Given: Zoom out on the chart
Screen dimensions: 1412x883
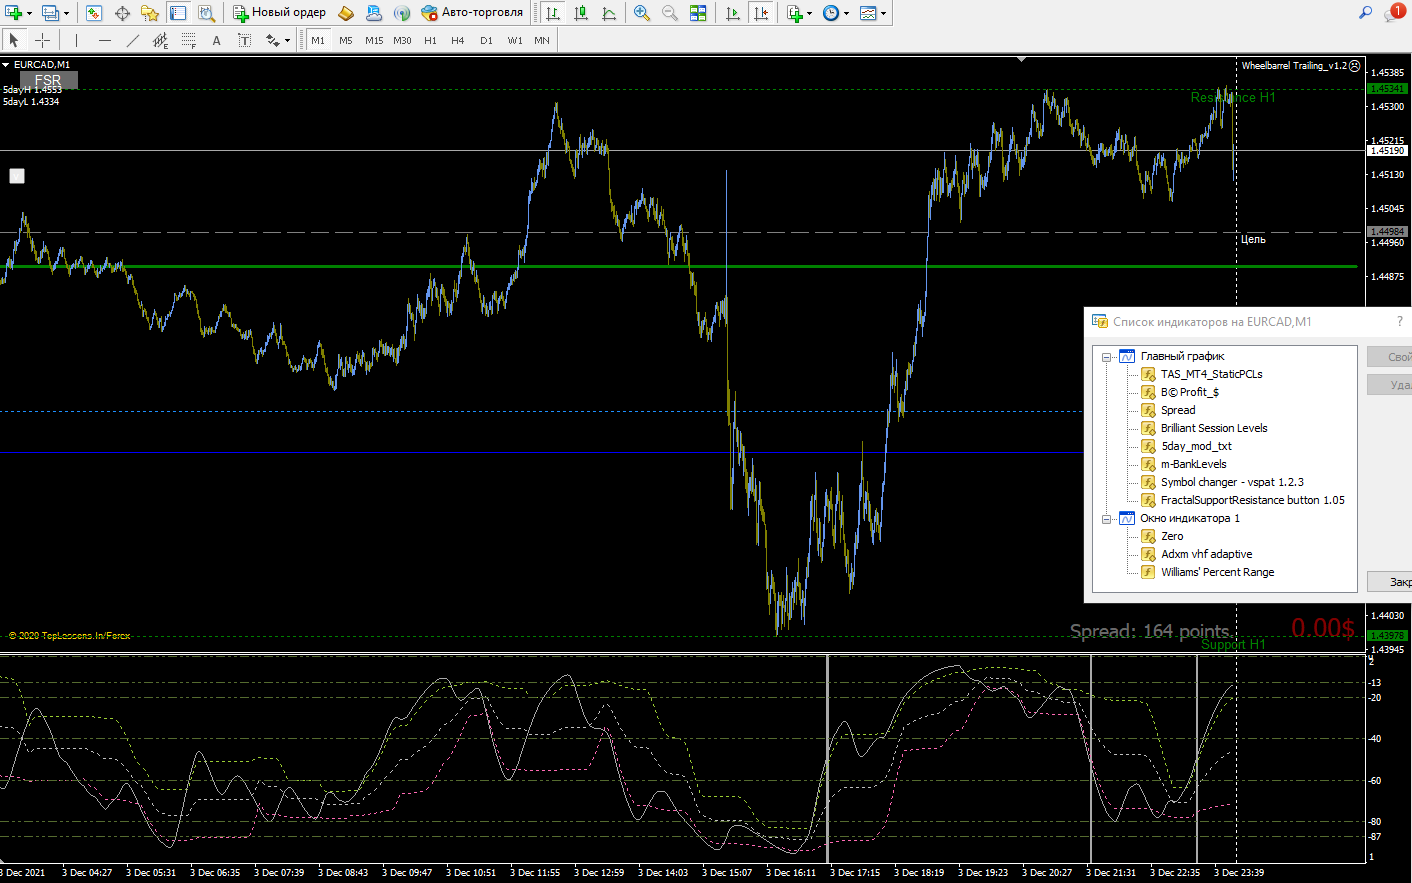Looking at the screenshot, I should [670, 13].
